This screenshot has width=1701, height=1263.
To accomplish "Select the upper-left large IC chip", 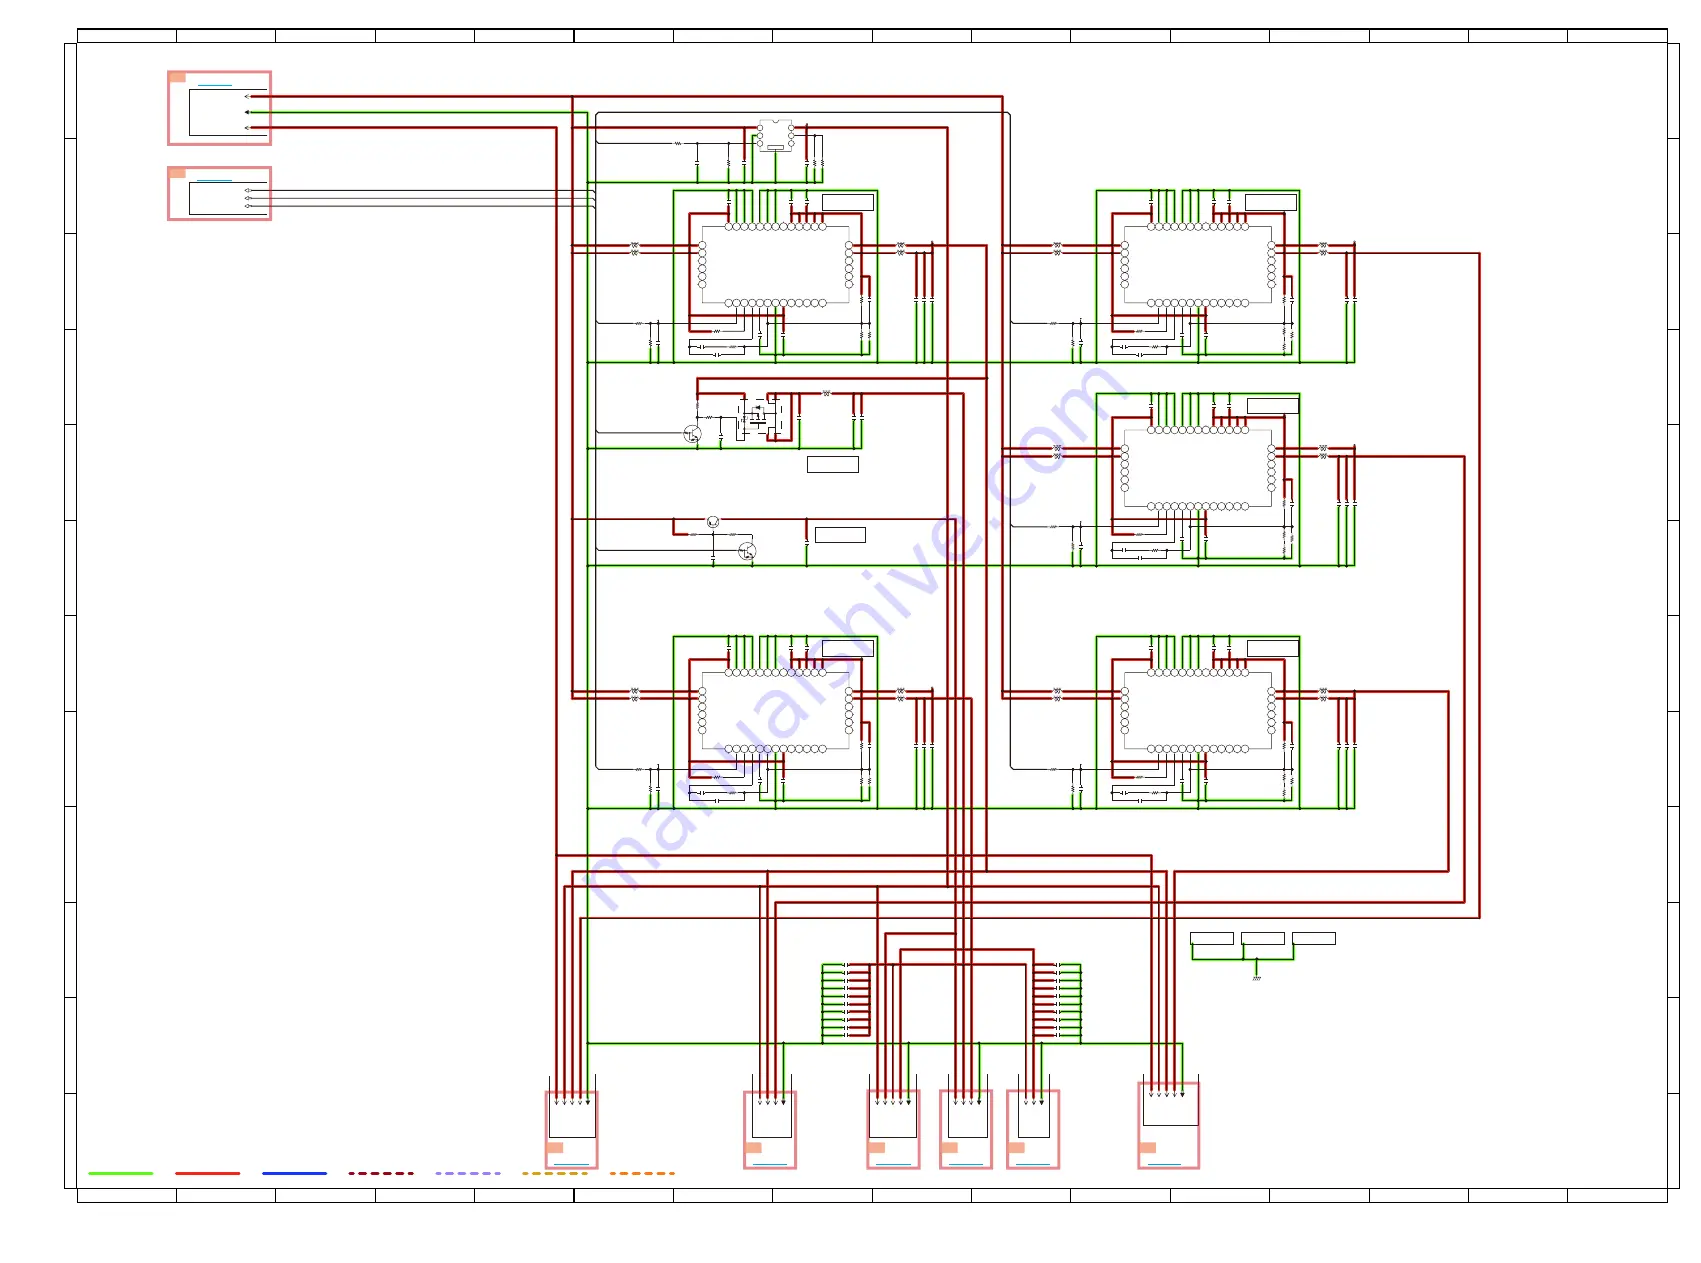I will (775, 265).
